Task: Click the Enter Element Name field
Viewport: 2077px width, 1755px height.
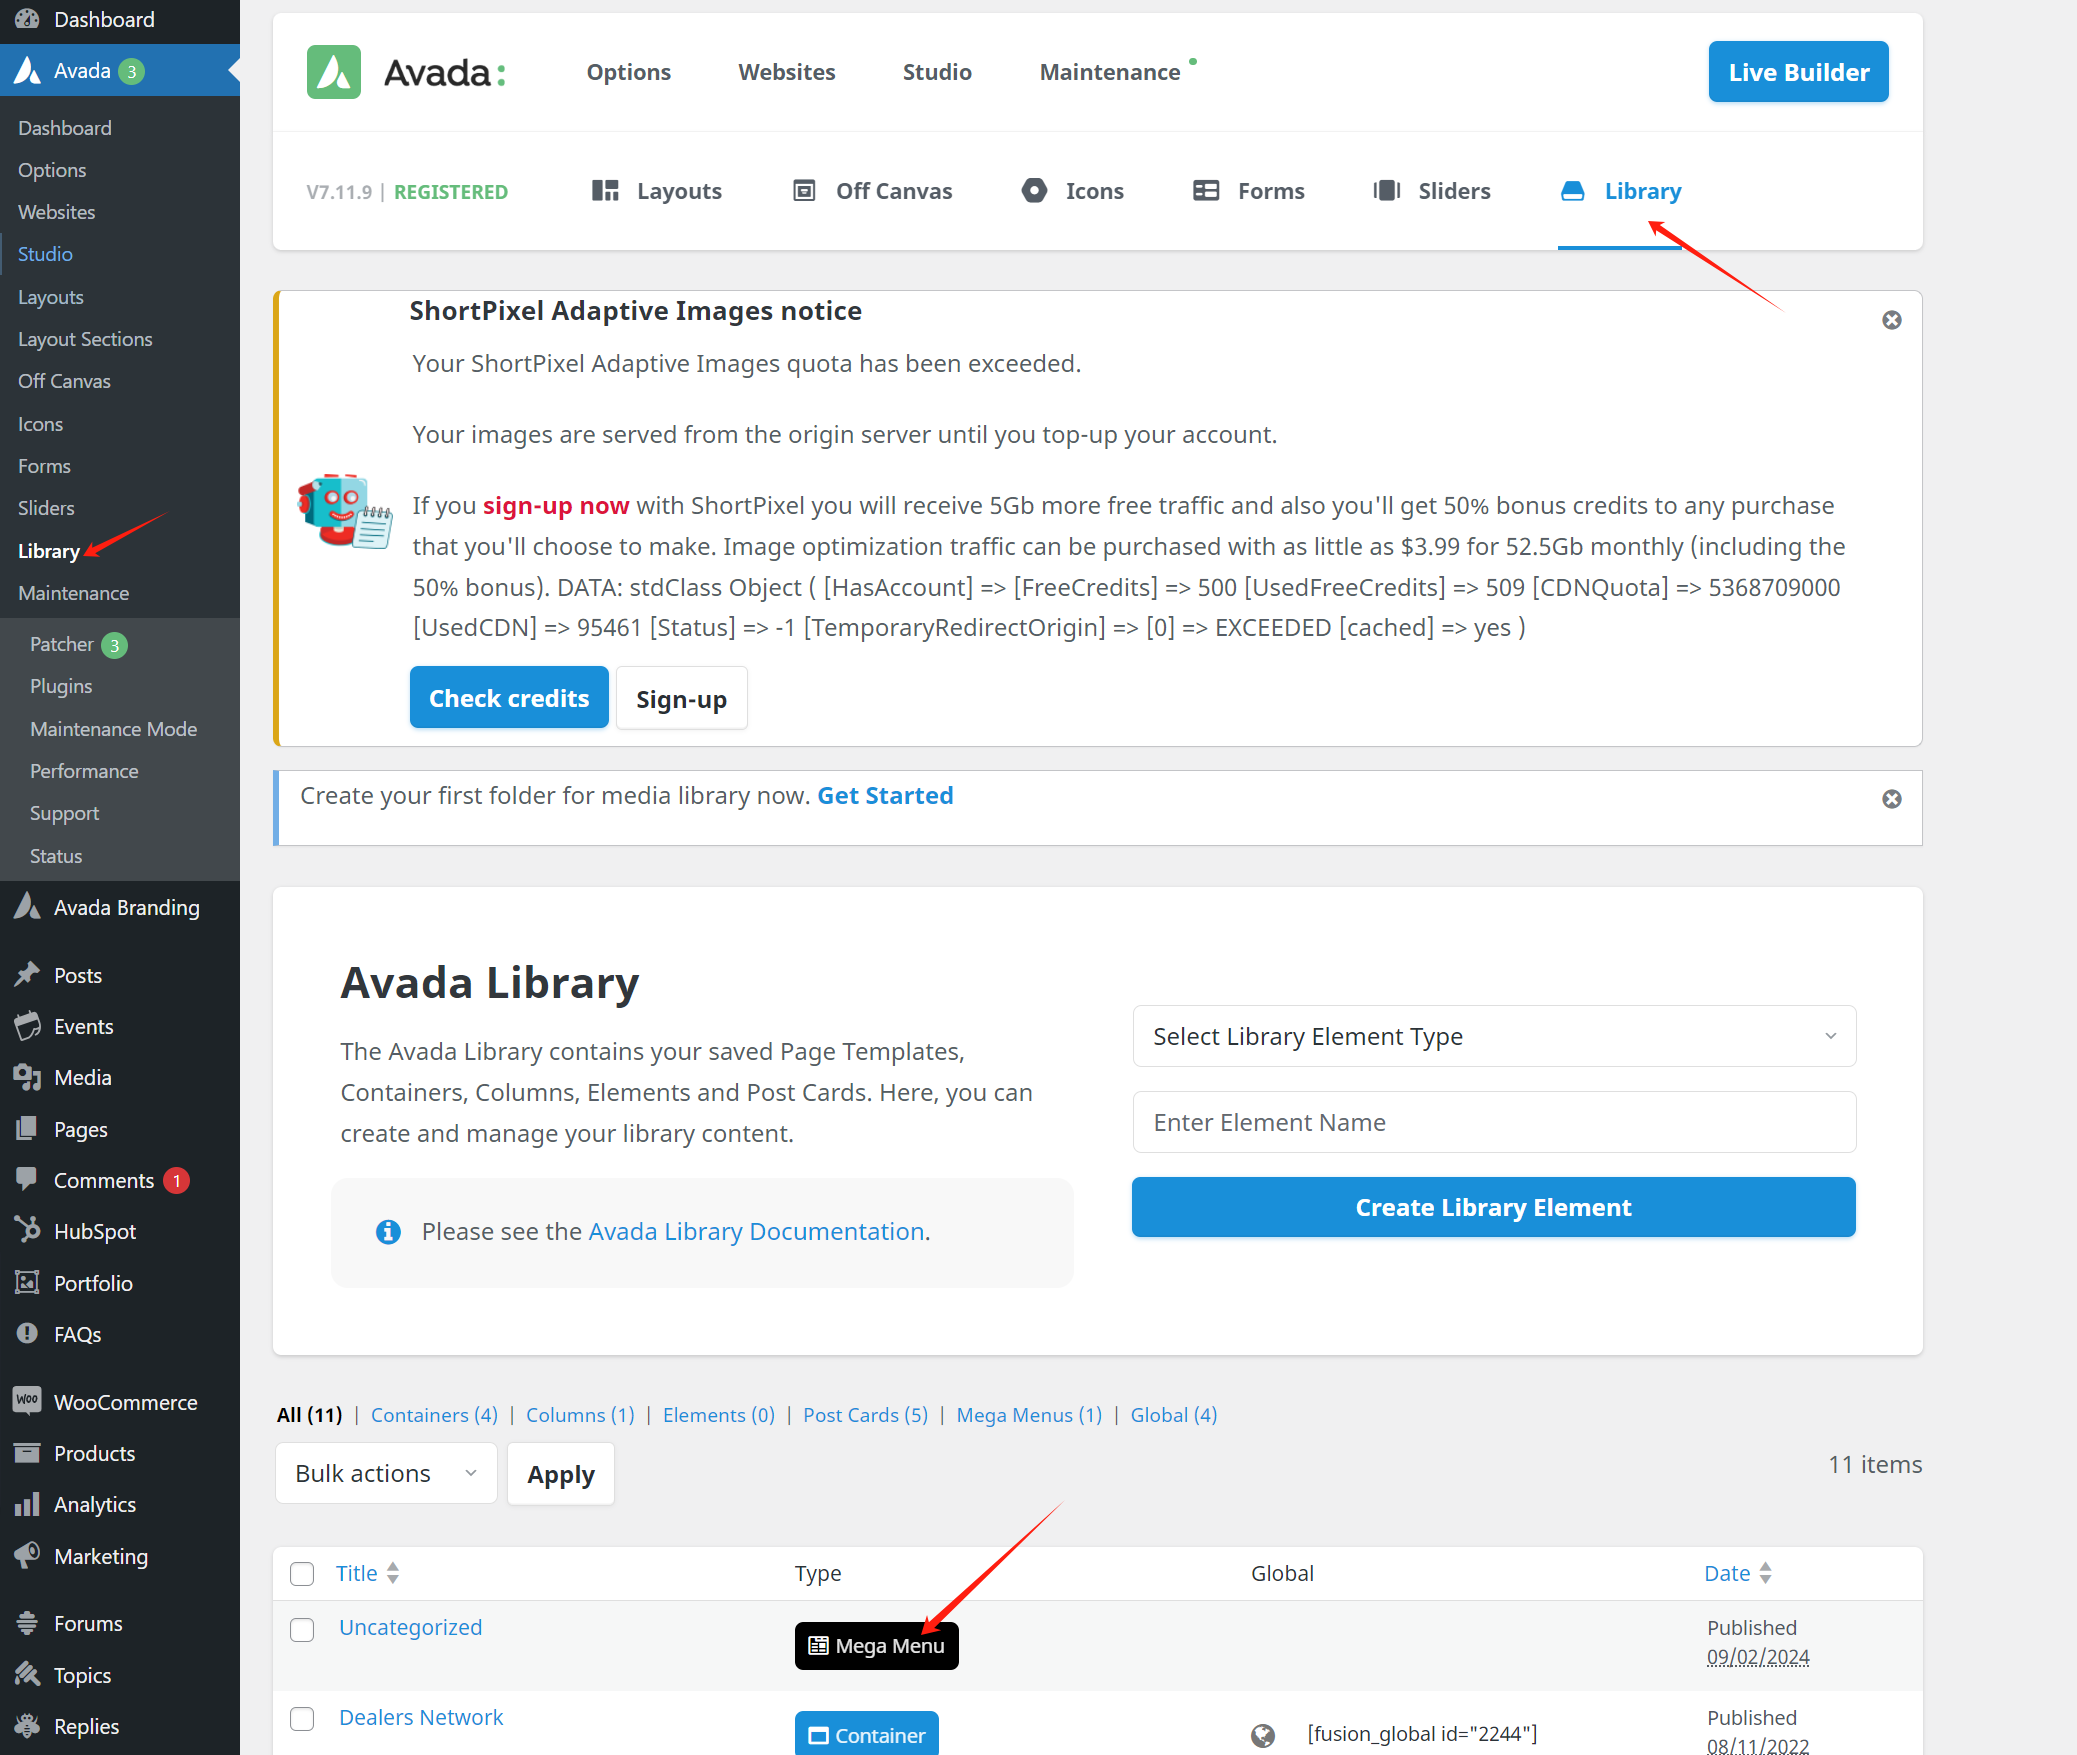Action: click(1493, 1122)
